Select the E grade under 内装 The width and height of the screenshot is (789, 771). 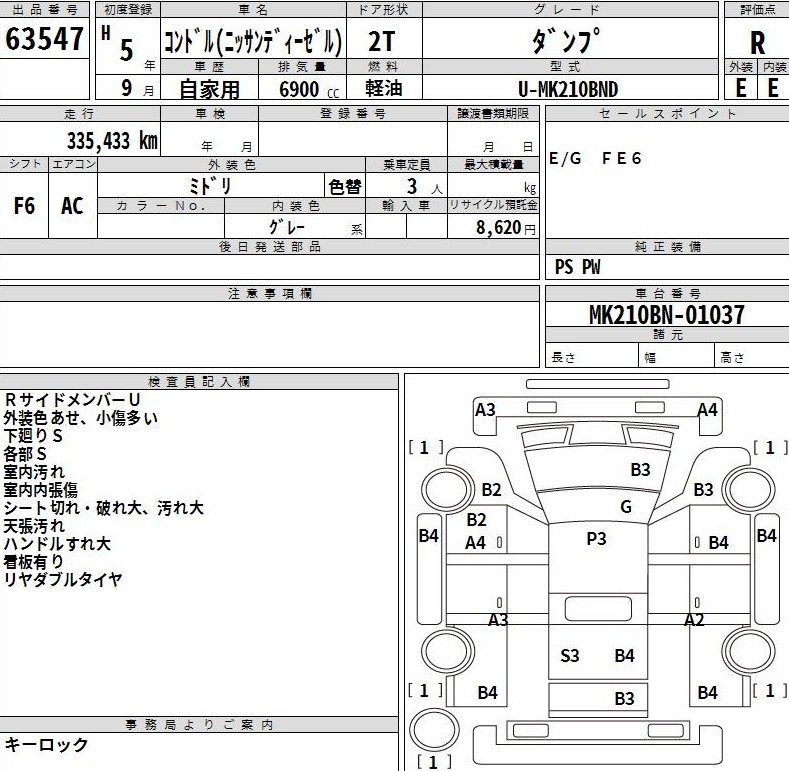coord(773,88)
